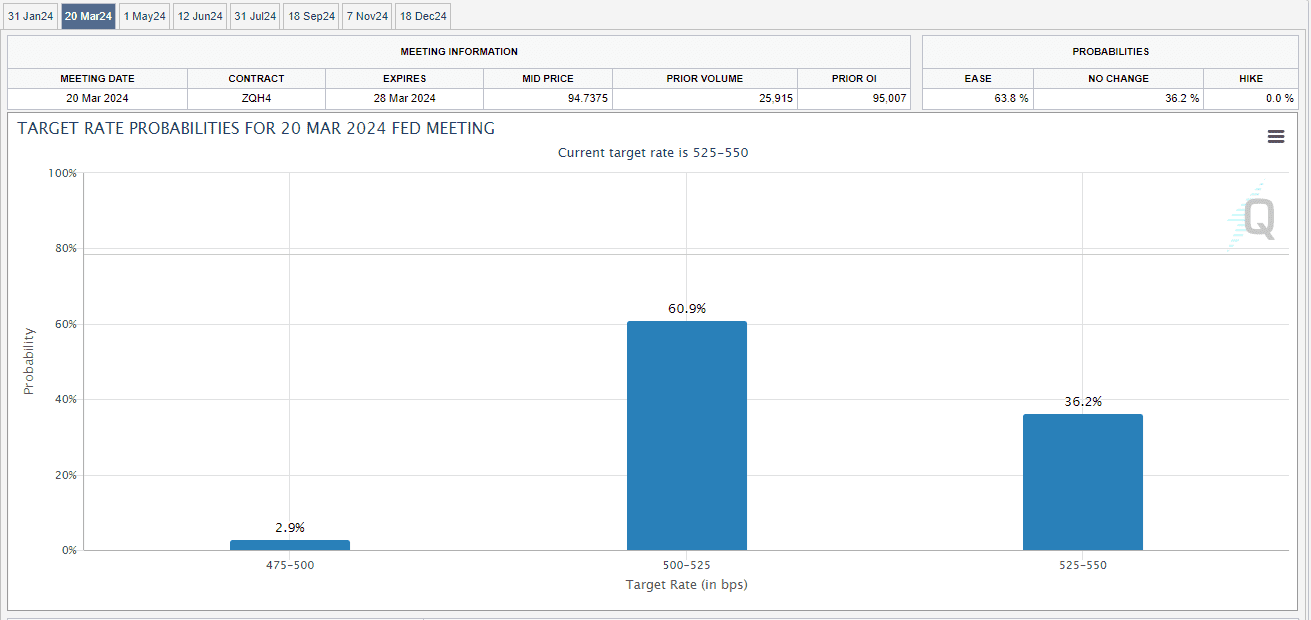This screenshot has width=1311, height=620.
Task: Select the 18 Dec24 meeting tab
Action: tap(423, 16)
